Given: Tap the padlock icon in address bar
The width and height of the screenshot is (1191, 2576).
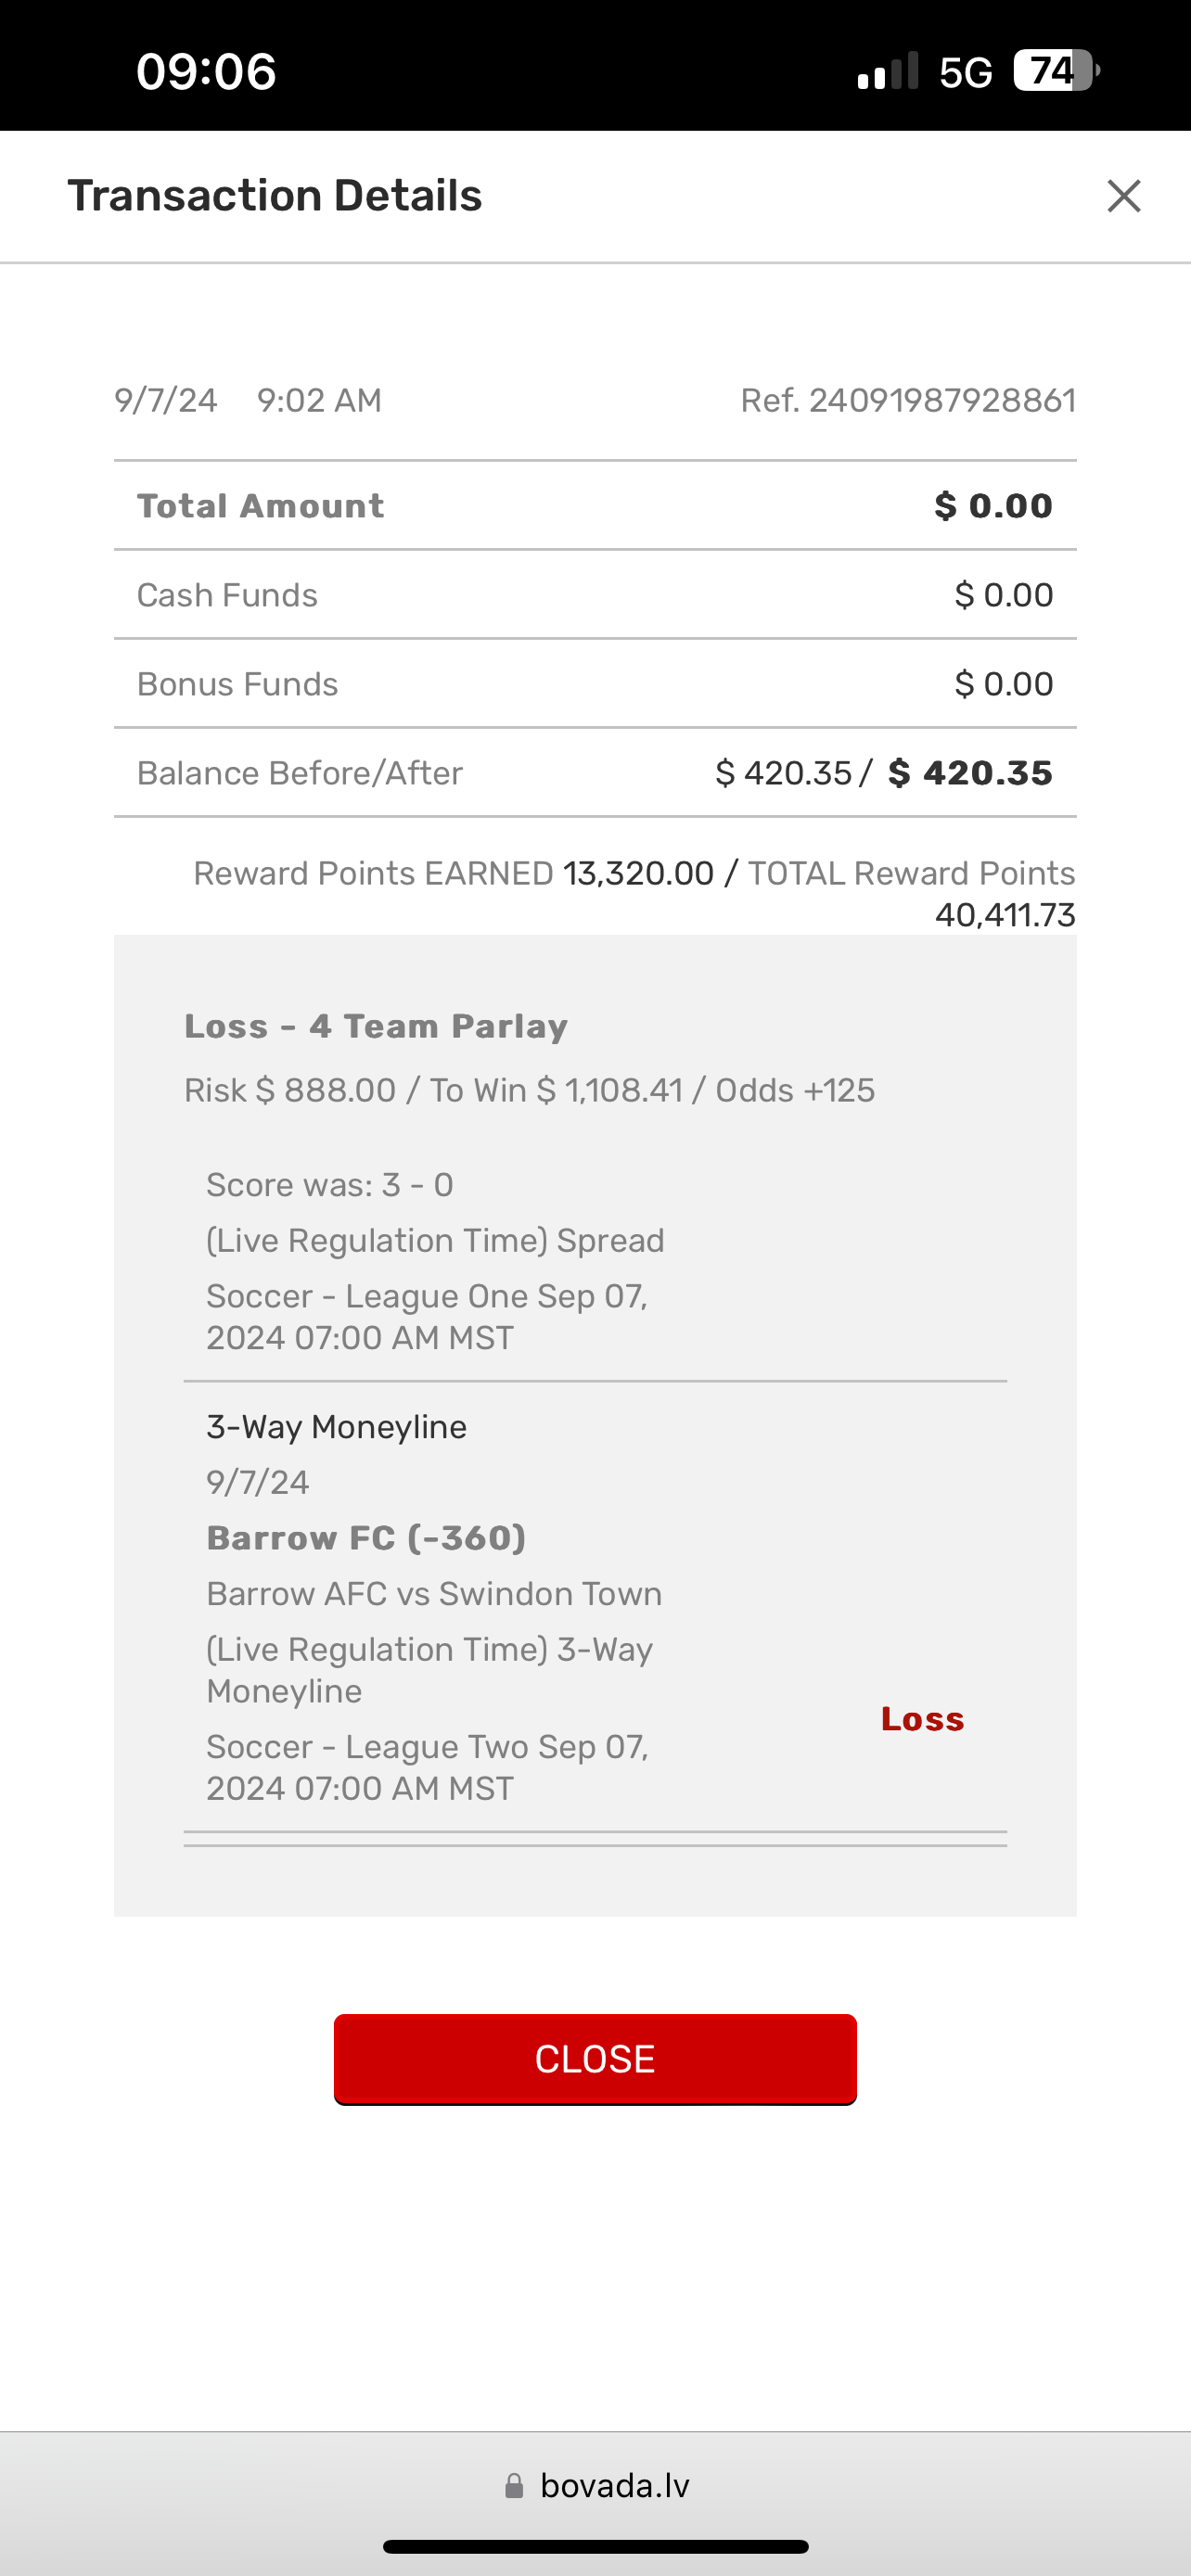Looking at the screenshot, I should point(514,2486).
